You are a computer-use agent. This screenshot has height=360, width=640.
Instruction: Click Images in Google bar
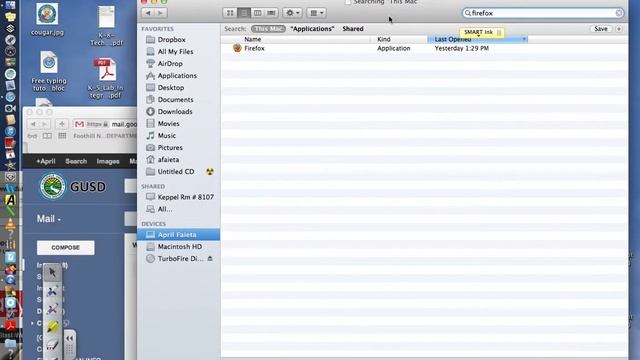pos(108,161)
